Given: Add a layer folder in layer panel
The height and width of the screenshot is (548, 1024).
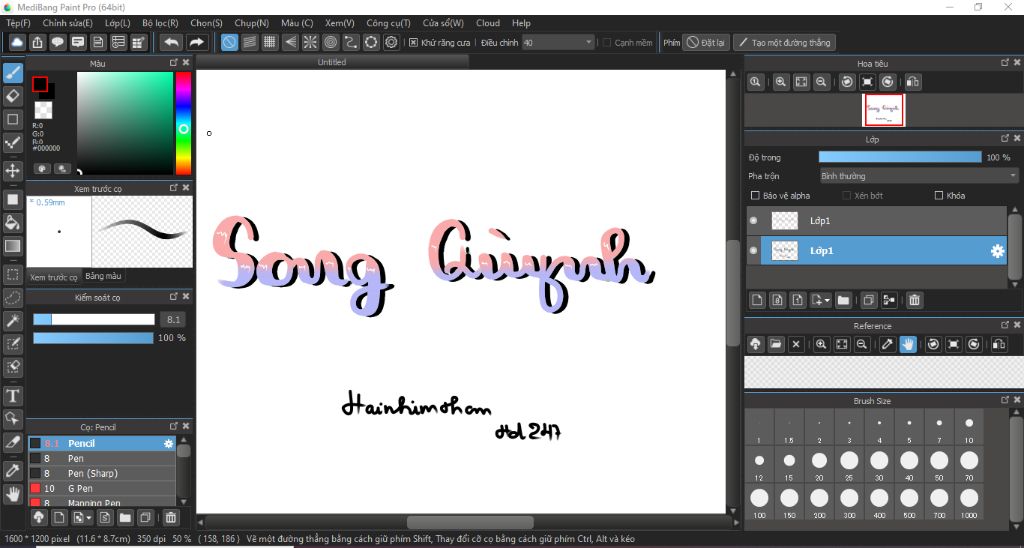Looking at the screenshot, I should point(843,300).
